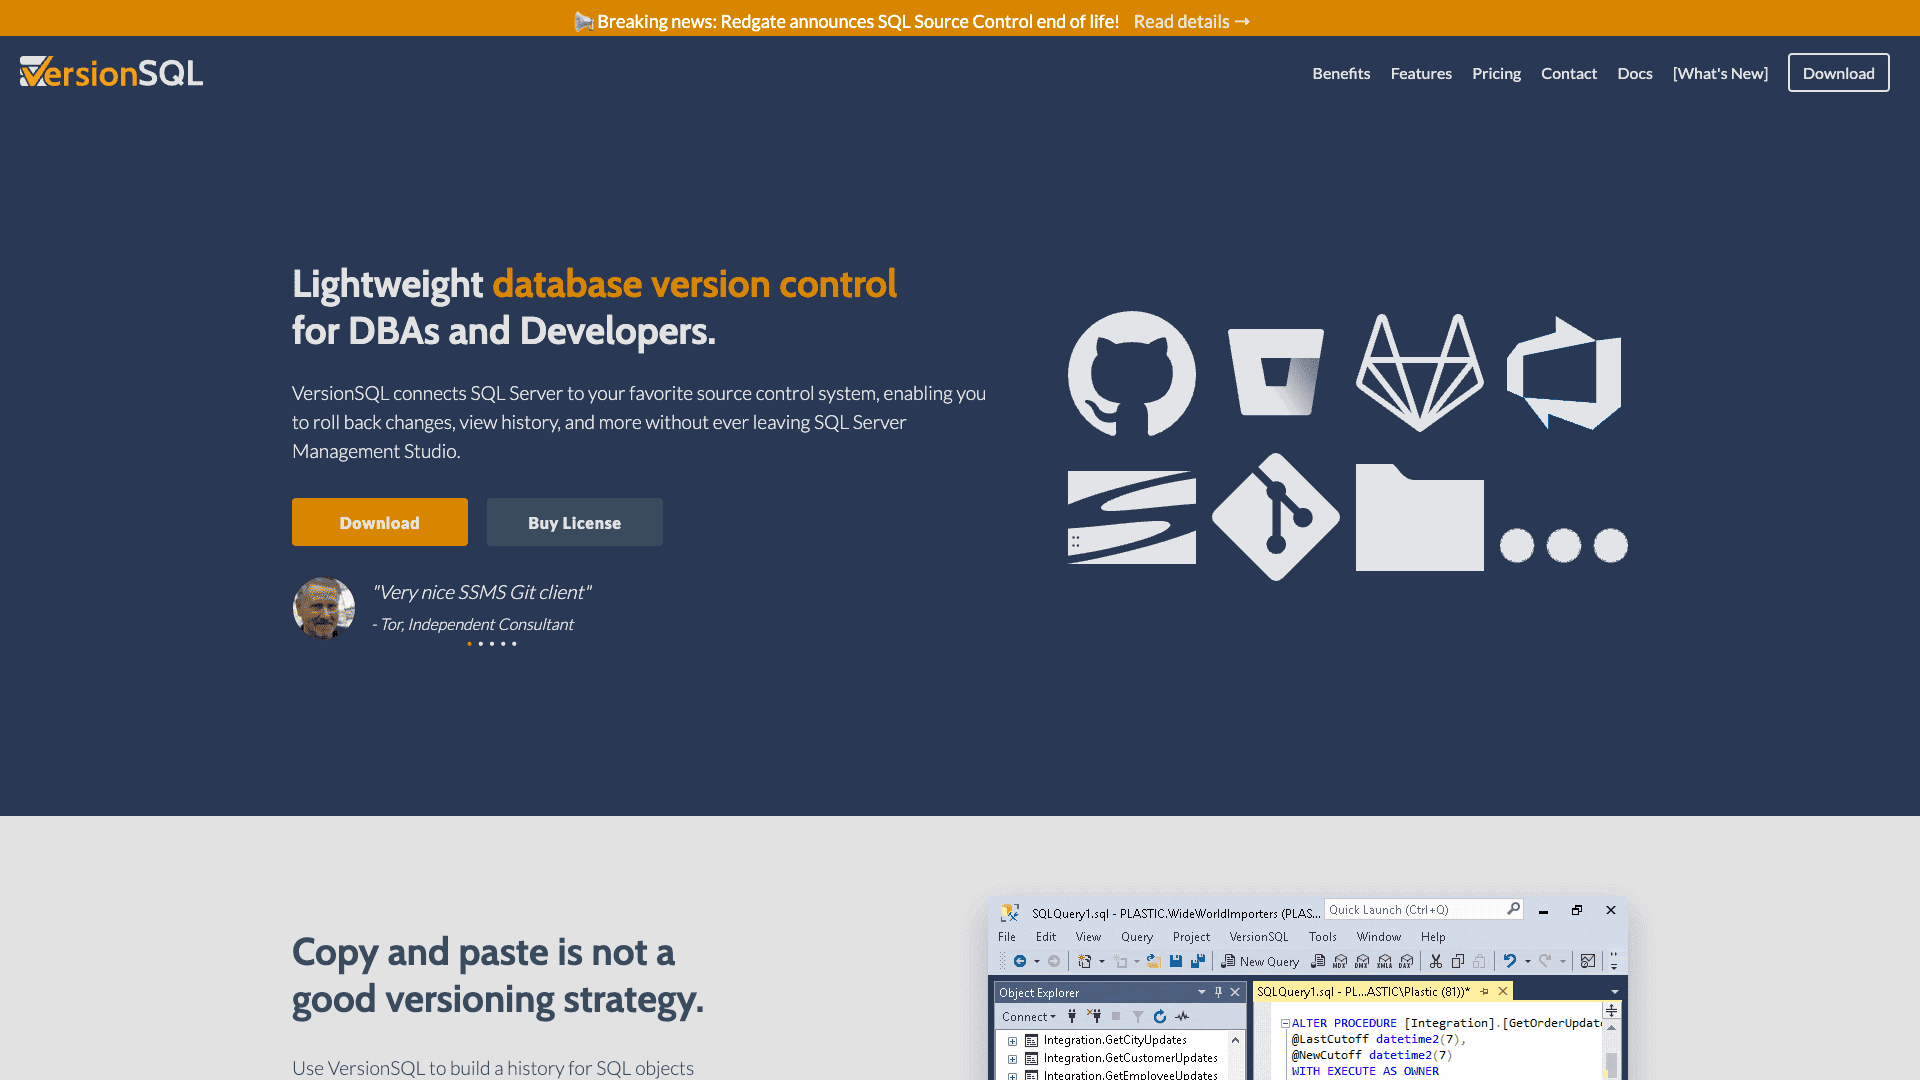Click the SSMS Copy icon
This screenshot has width=1920, height=1080.
tap(1458, 961)
